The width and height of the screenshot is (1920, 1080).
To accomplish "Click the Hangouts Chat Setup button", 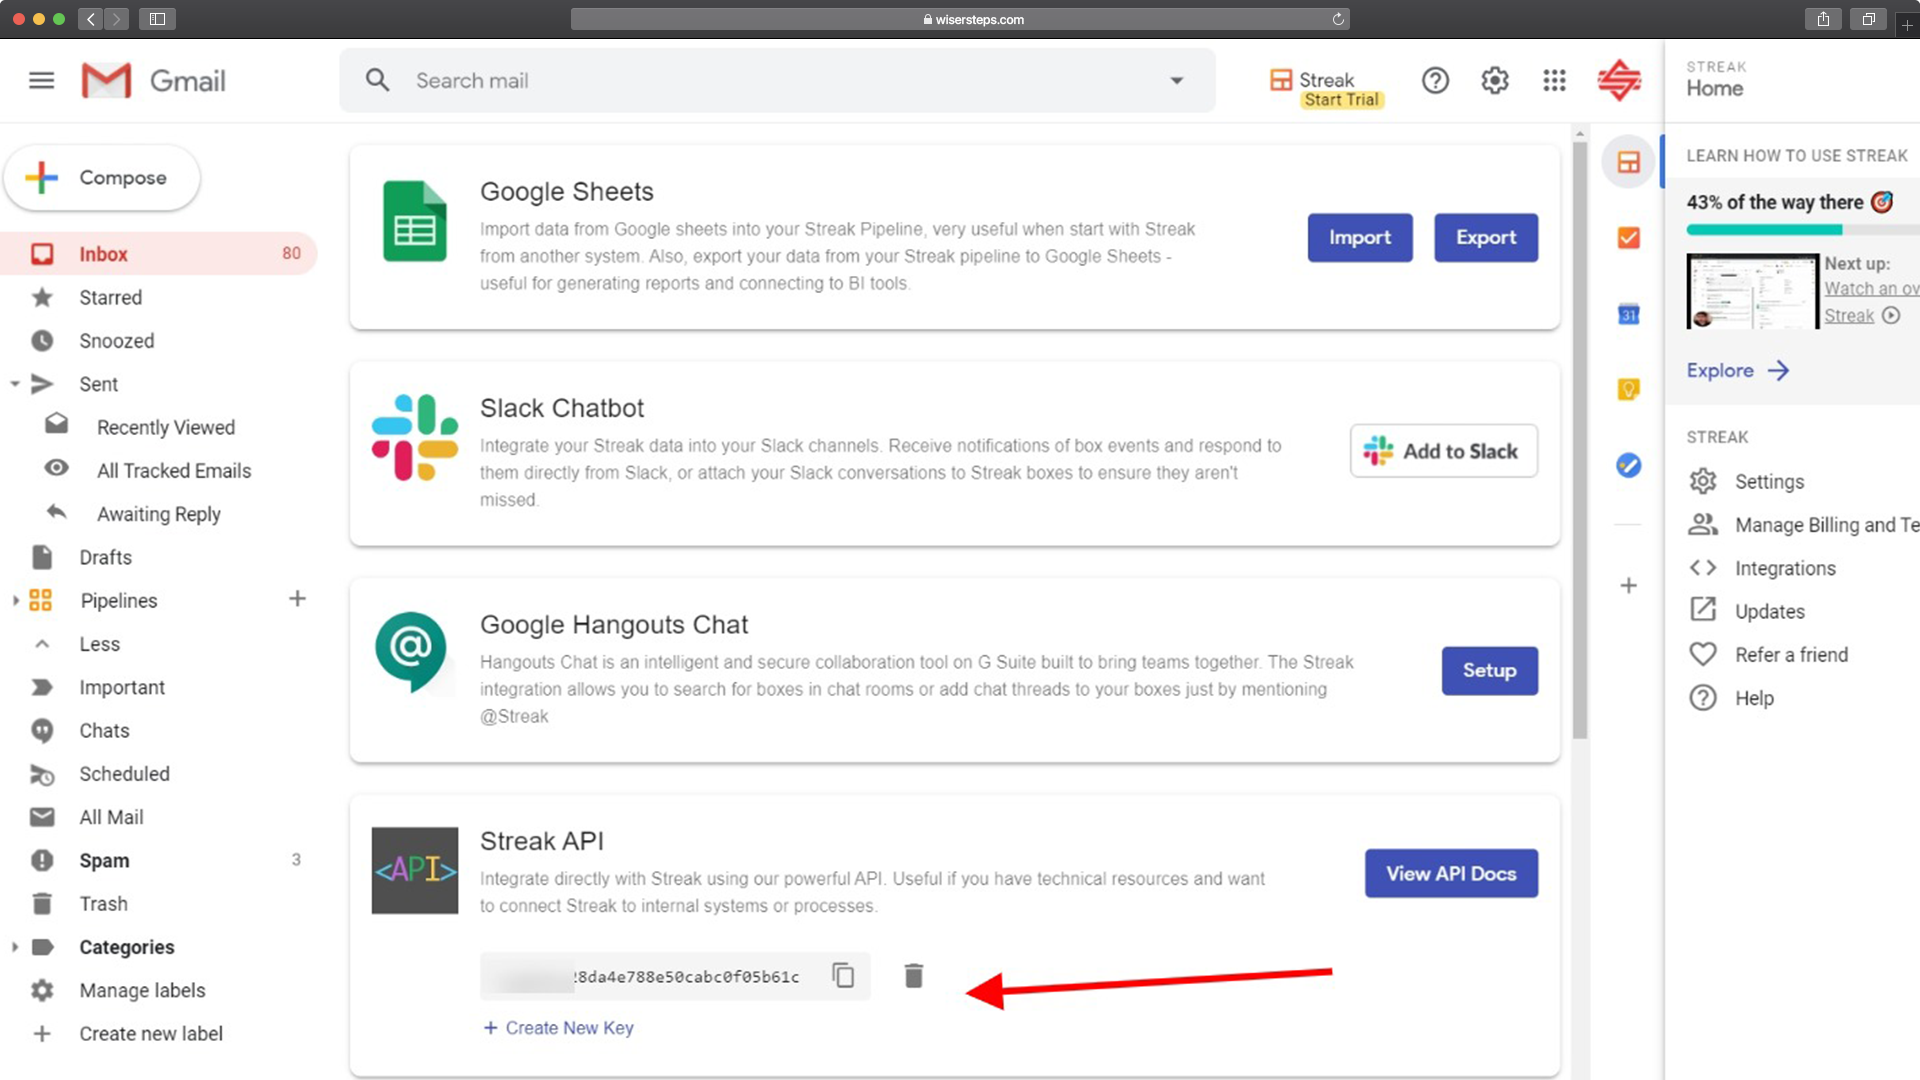I will [1490, 671].
